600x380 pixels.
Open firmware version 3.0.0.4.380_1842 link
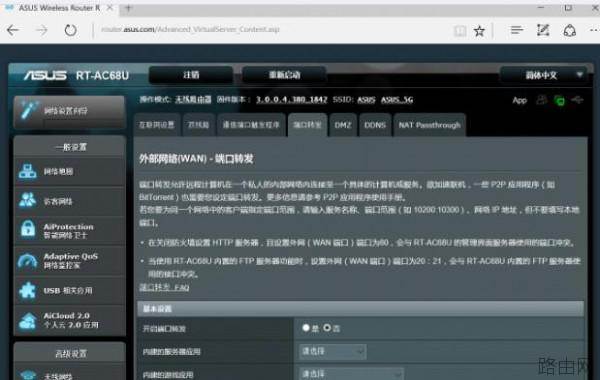(292, 99)
